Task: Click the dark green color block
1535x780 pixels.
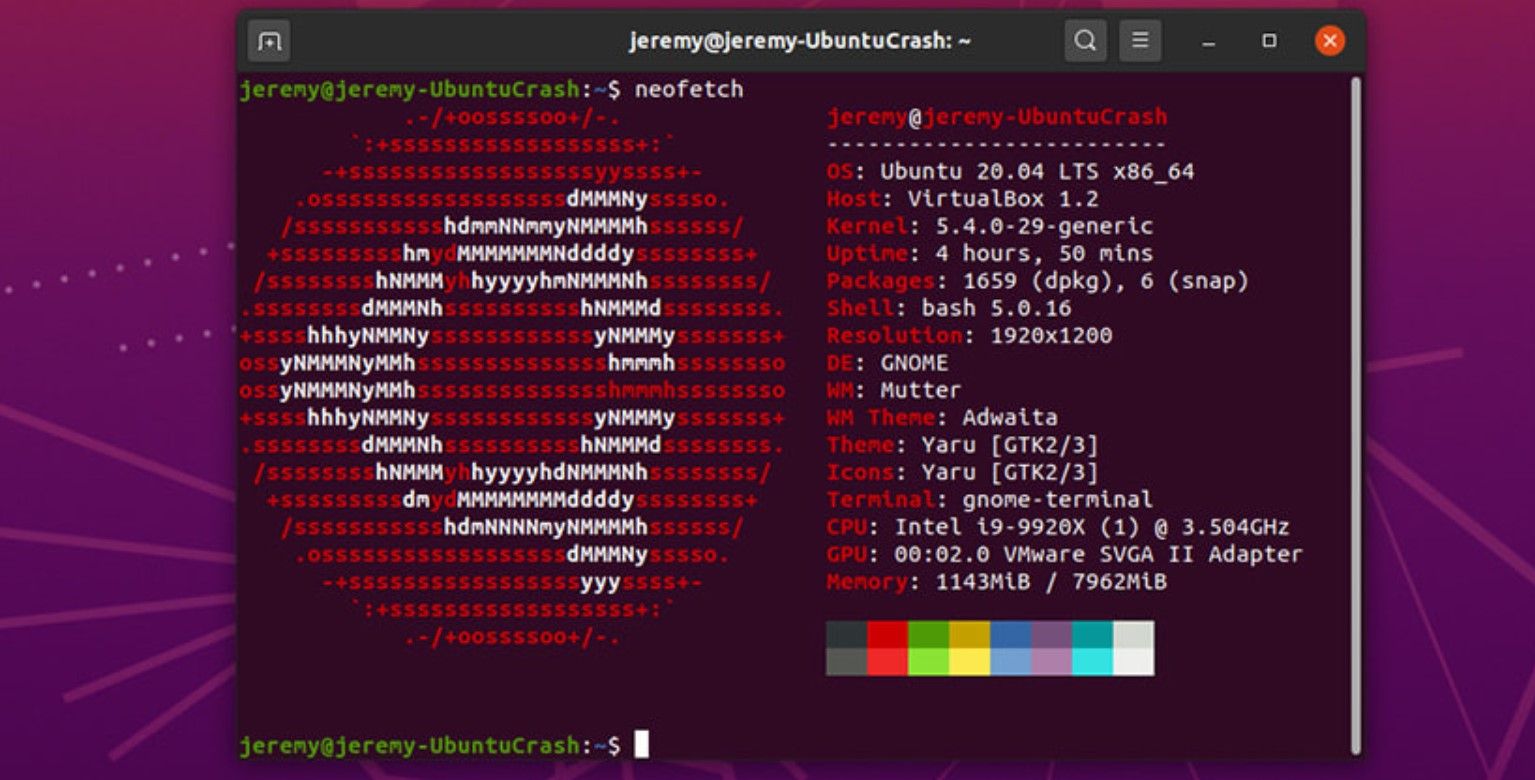Action: coord(929,634)
